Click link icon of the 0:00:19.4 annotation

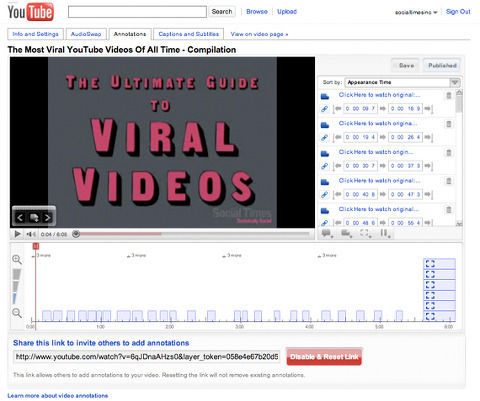pos(324,137)
